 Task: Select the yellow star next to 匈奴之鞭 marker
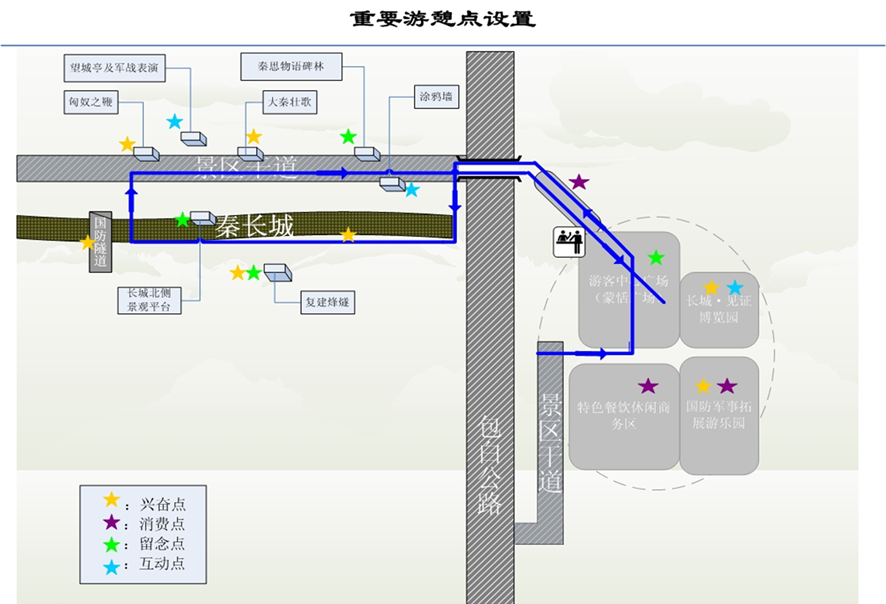point(127,144)
